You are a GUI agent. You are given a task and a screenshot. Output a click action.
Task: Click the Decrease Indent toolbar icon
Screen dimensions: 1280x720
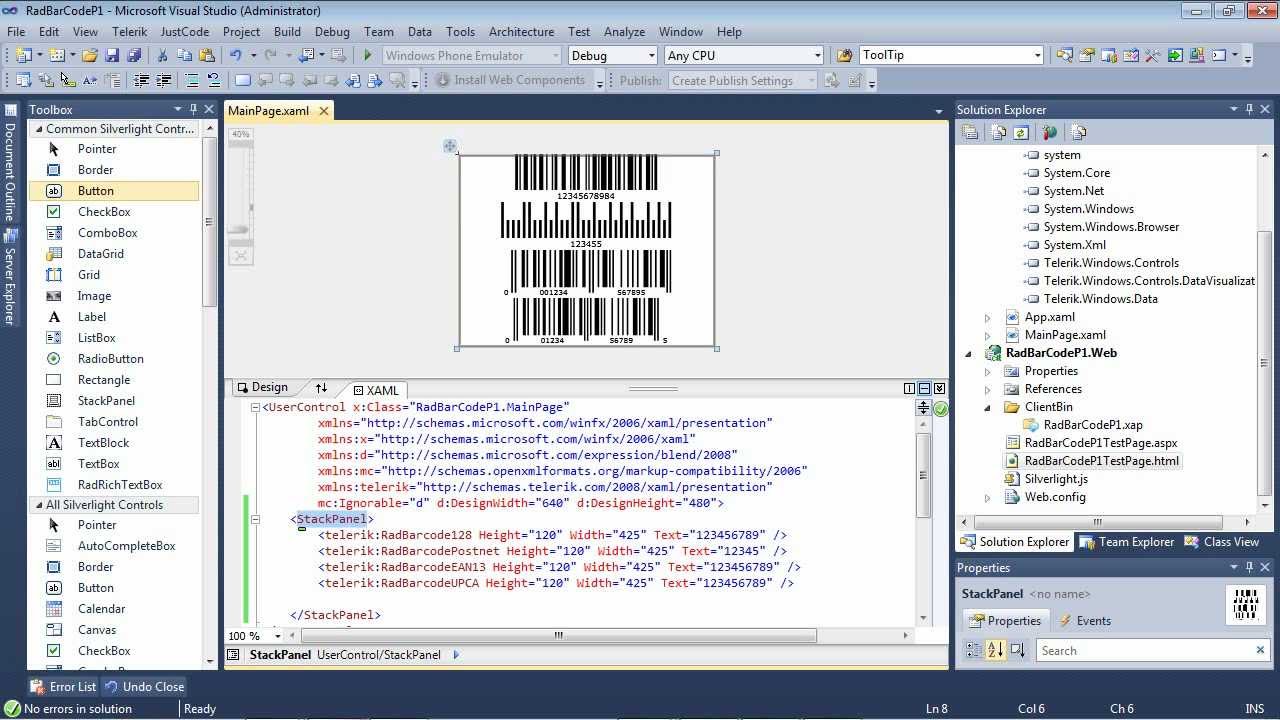[140, 80]
